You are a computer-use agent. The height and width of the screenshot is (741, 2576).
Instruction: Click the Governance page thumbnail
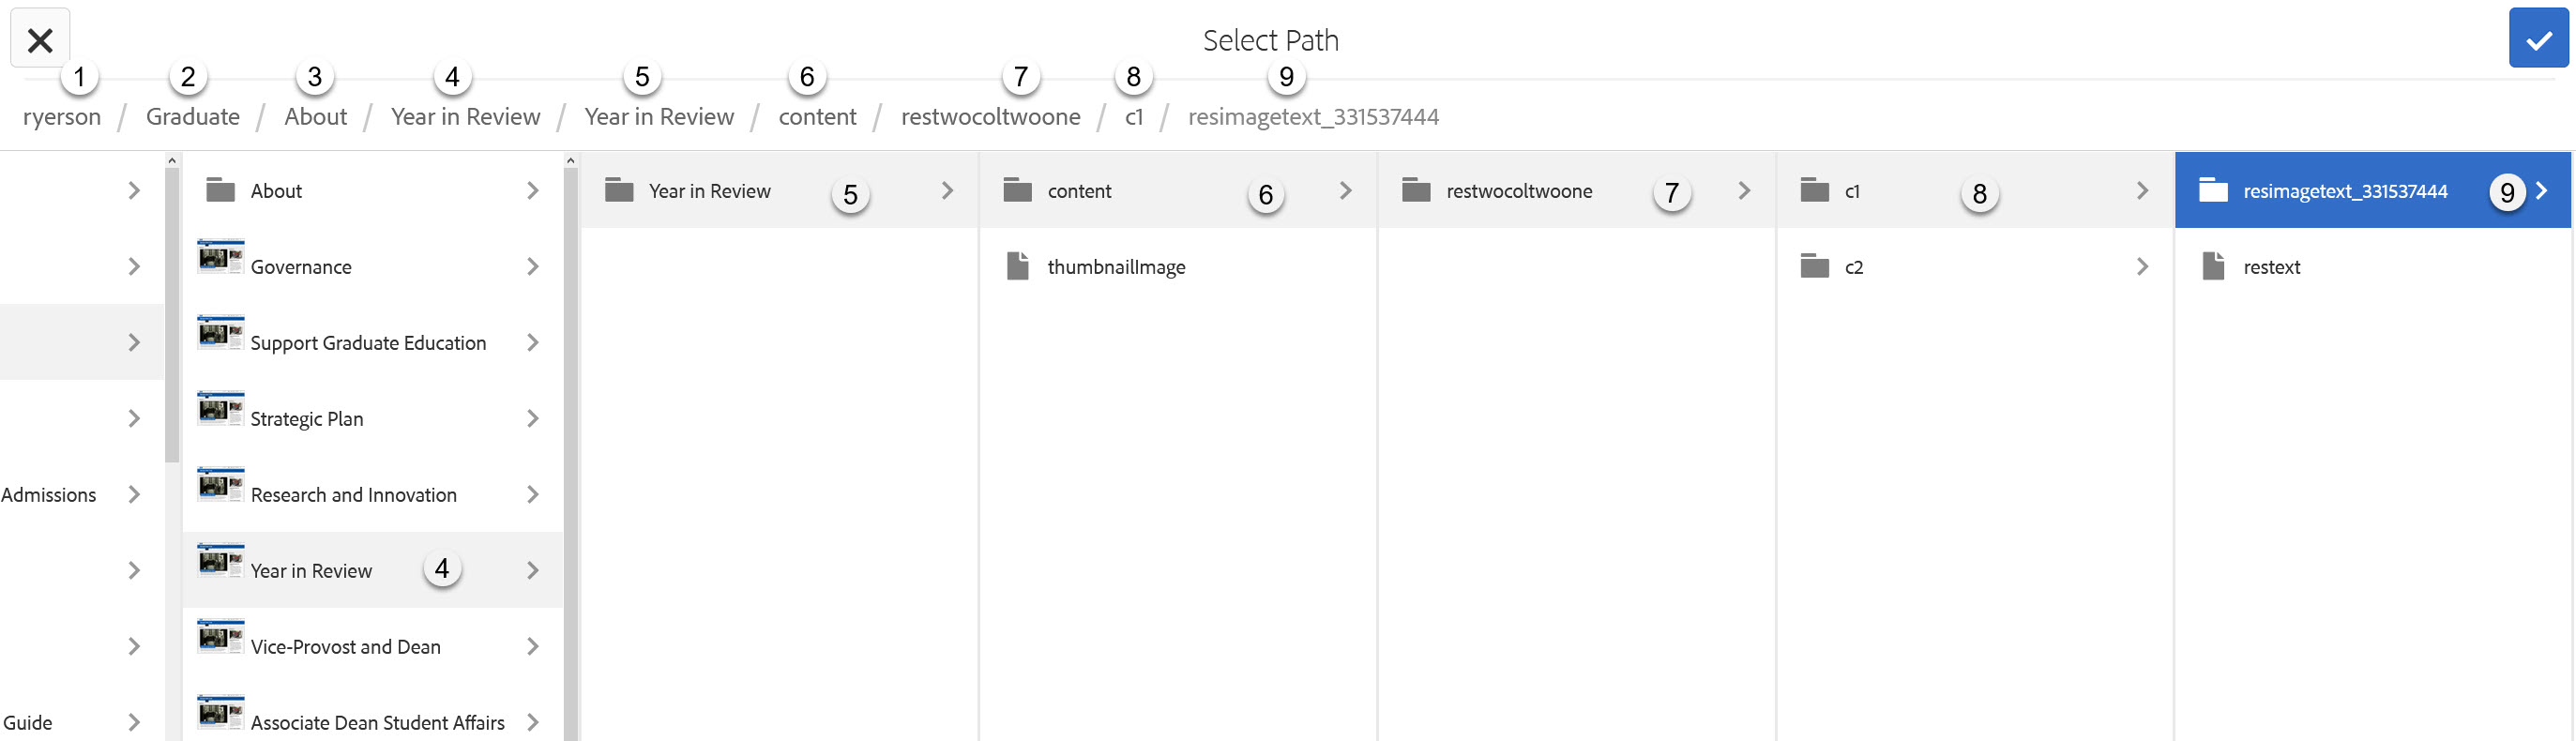click(x=220, y=258)
